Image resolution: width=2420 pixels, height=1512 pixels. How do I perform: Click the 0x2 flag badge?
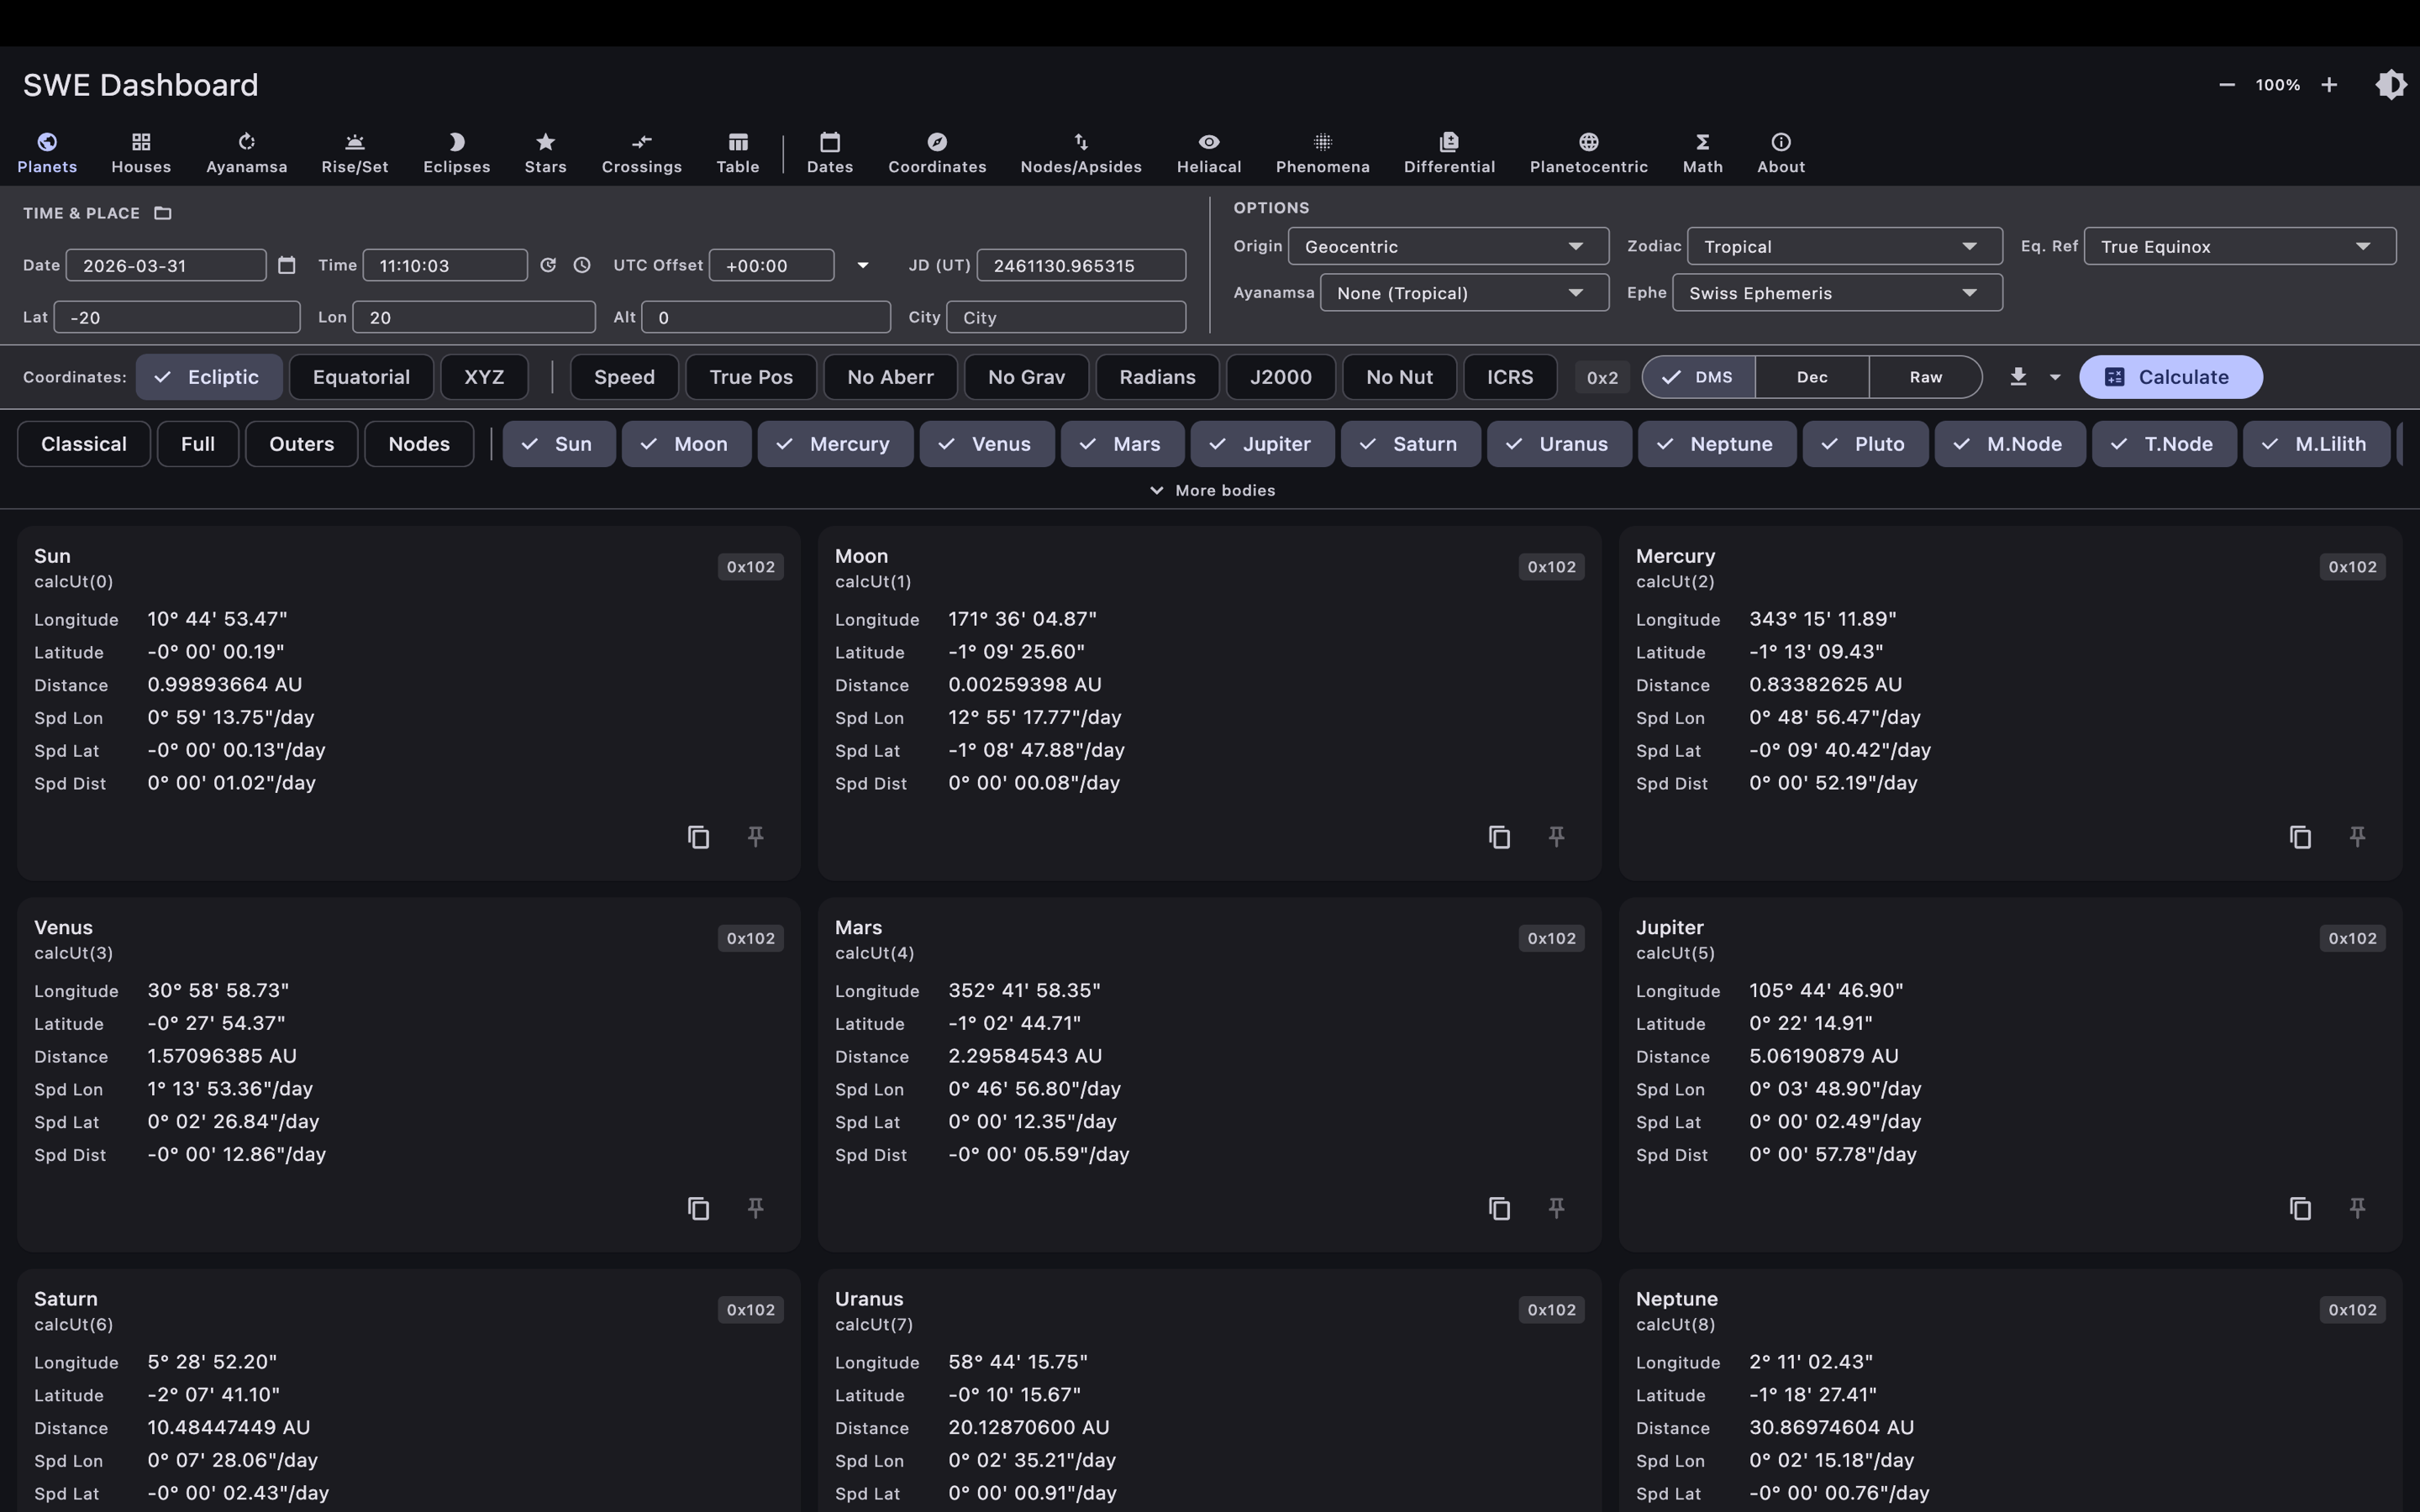[x=1602, y=377]
